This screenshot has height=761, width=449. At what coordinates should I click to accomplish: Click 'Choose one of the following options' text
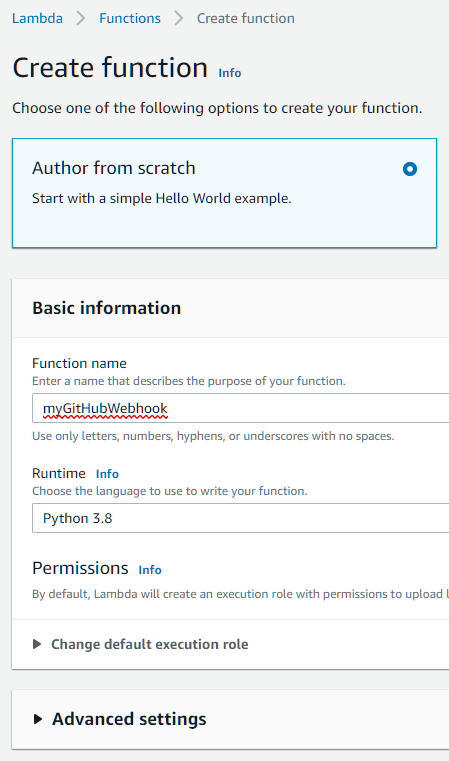tap(217, 108)
